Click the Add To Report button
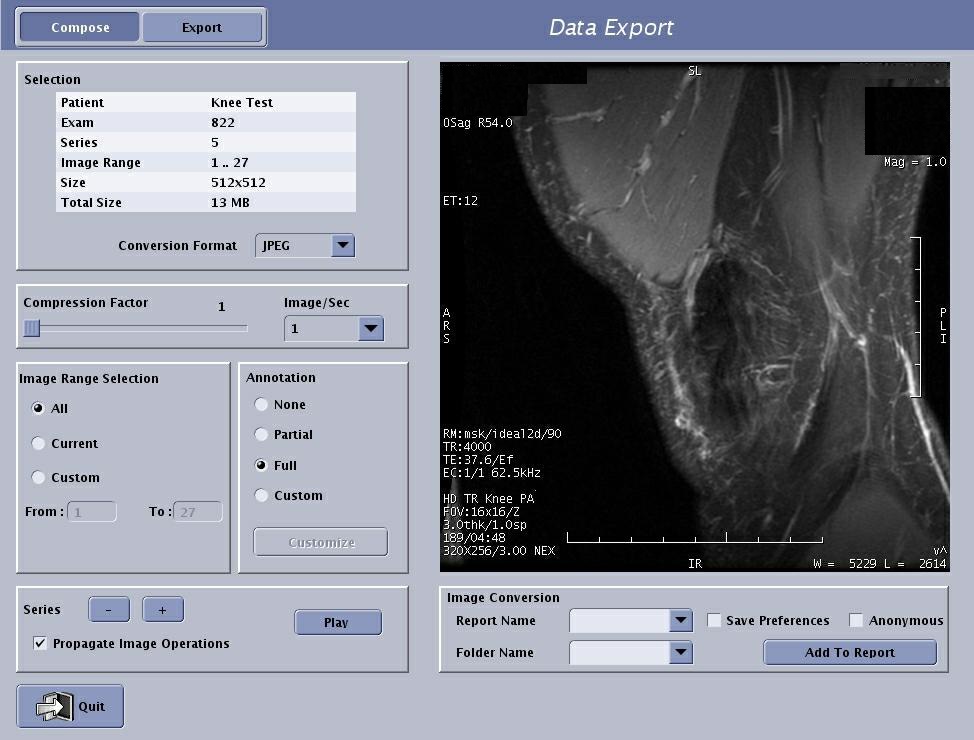The width and height of the screenshot is (974, 740). coord(850,653)
